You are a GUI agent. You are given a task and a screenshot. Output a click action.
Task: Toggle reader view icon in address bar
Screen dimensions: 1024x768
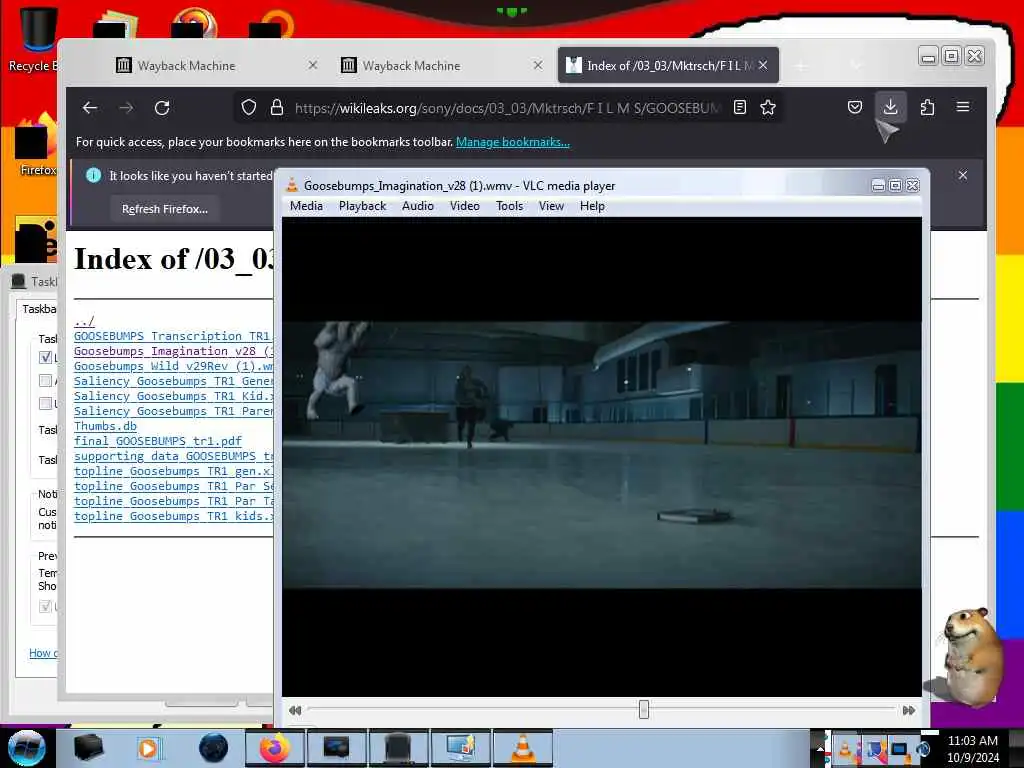click(x=740, y=107)
